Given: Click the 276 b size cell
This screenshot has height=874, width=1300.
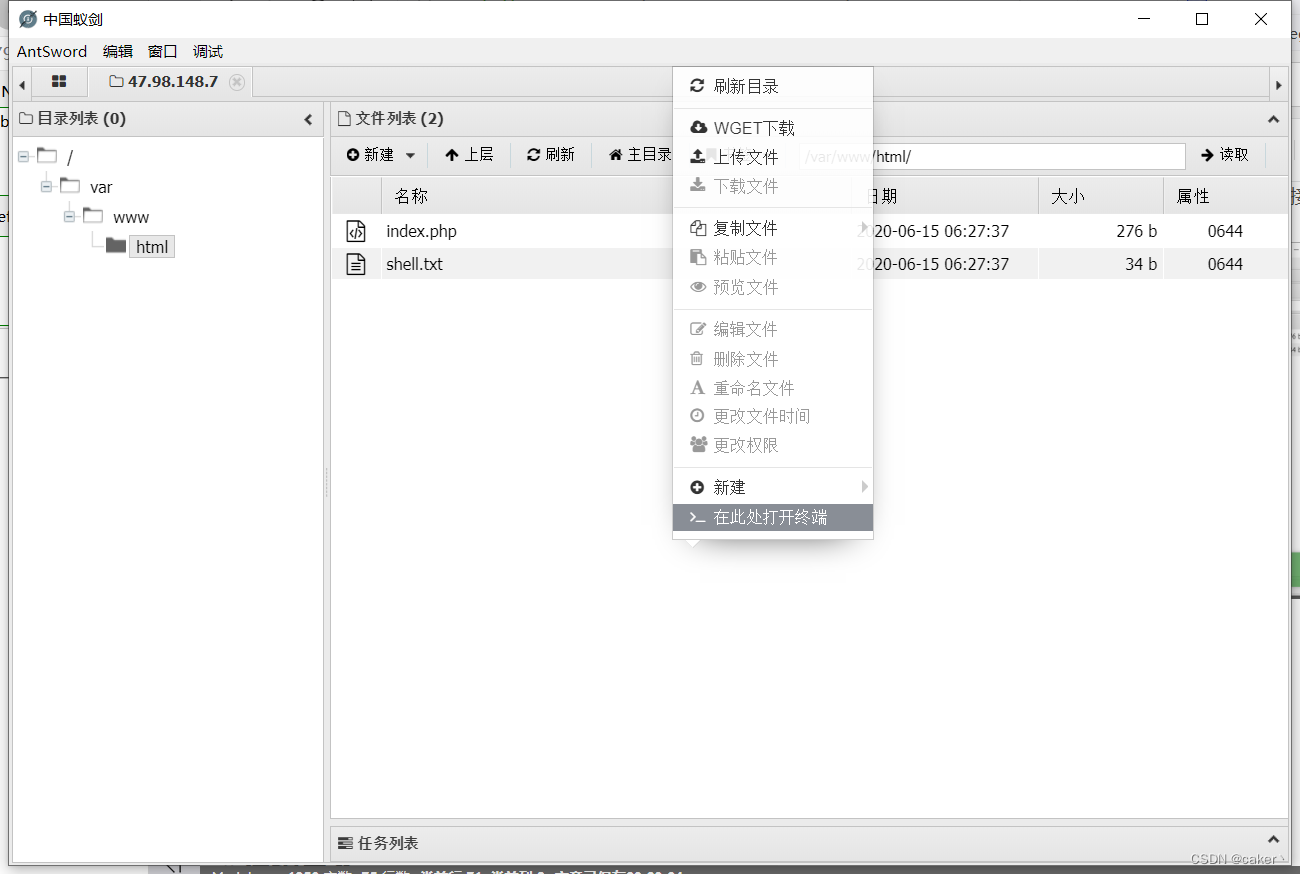Looking at the screenshot, I should (x=1137, y=231).
